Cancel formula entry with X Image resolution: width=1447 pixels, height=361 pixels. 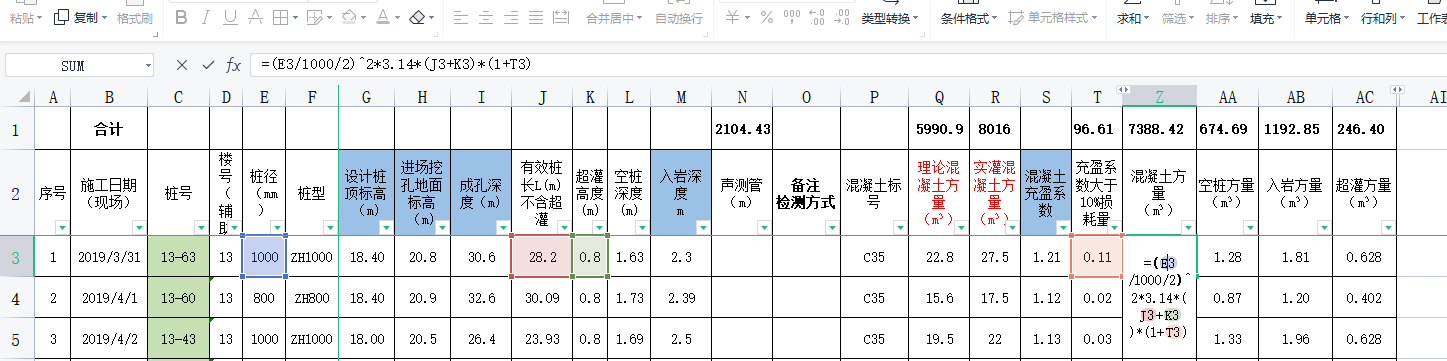tap(181, 65)
